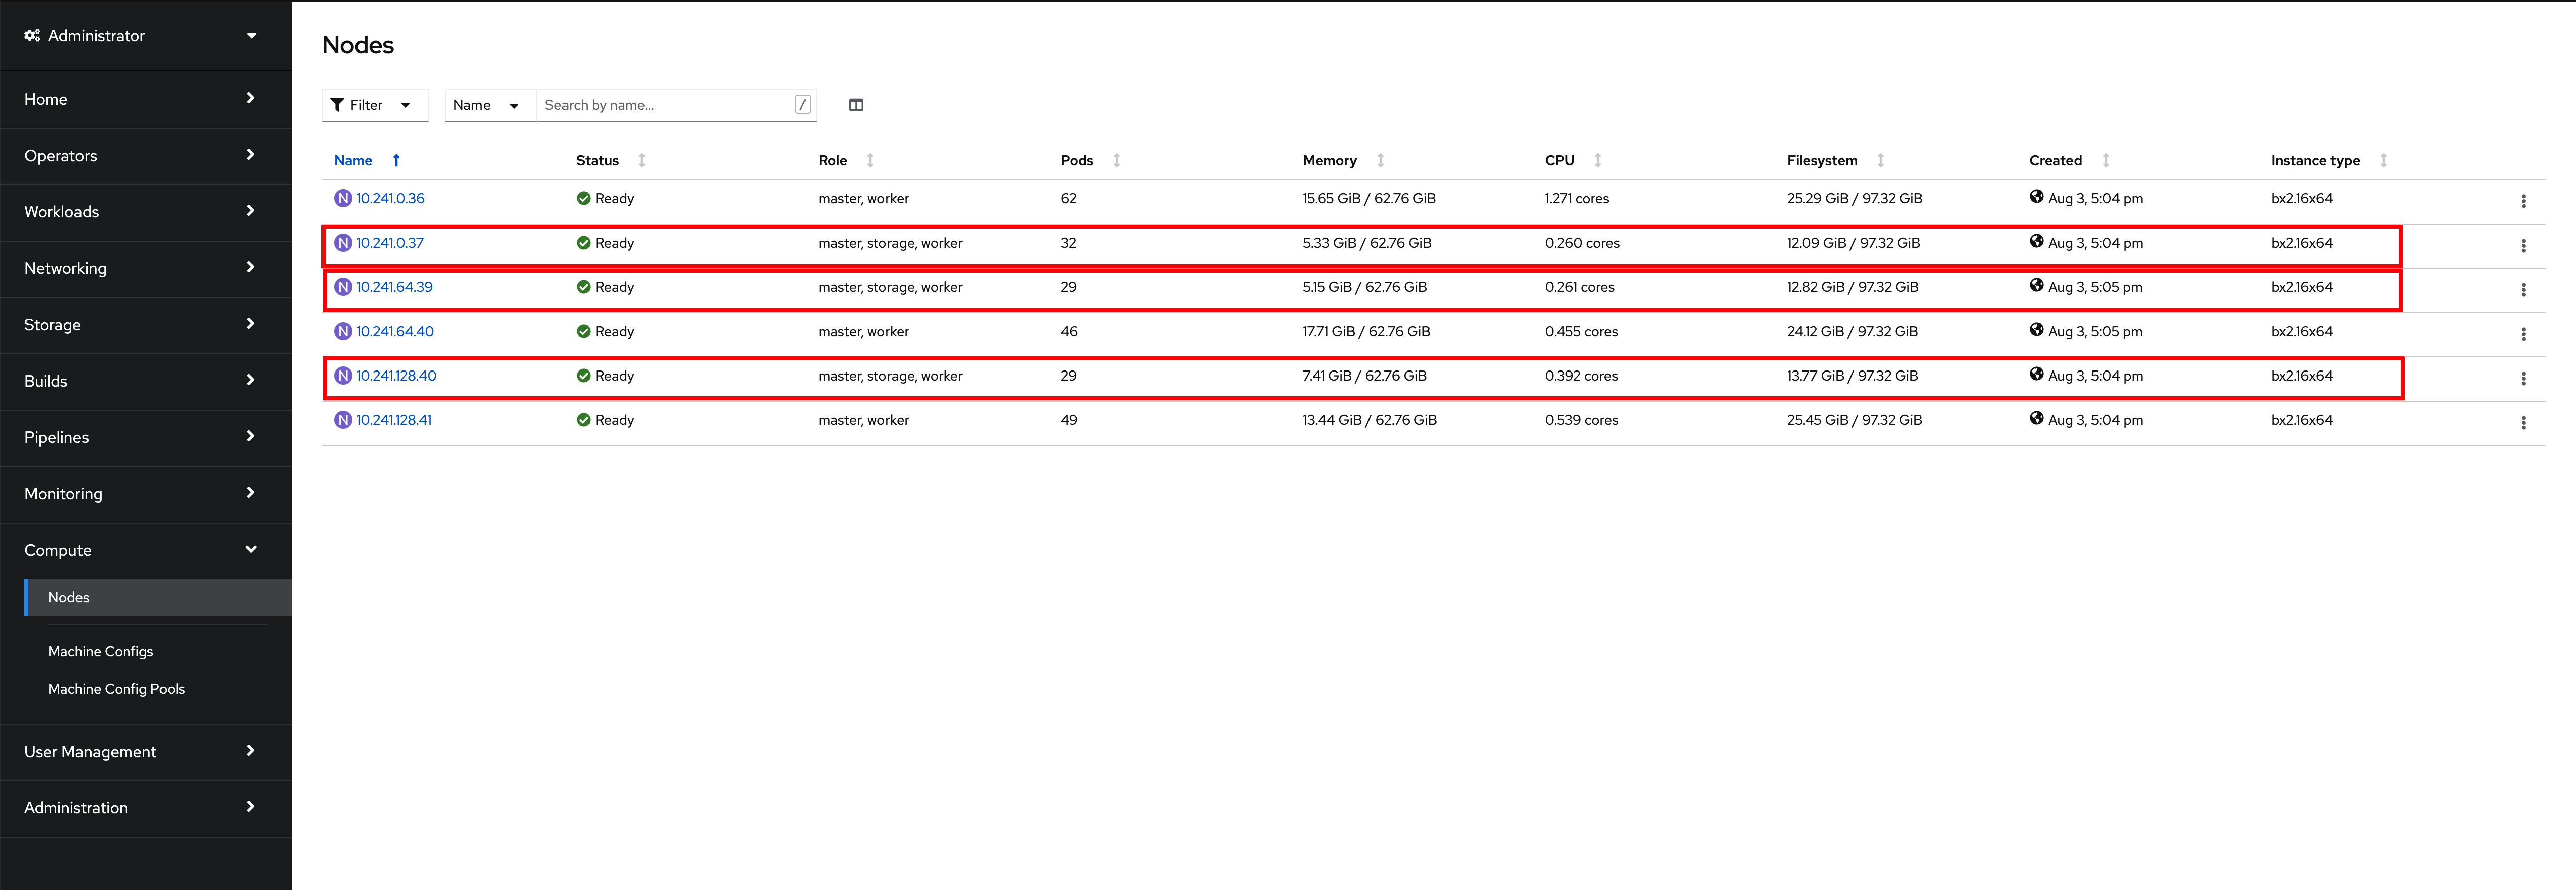The width and height of the screenshot is (2576, 890).
Task: Open kebab menu for node 10.241.128.40
Action: (x=2523, y=378)
